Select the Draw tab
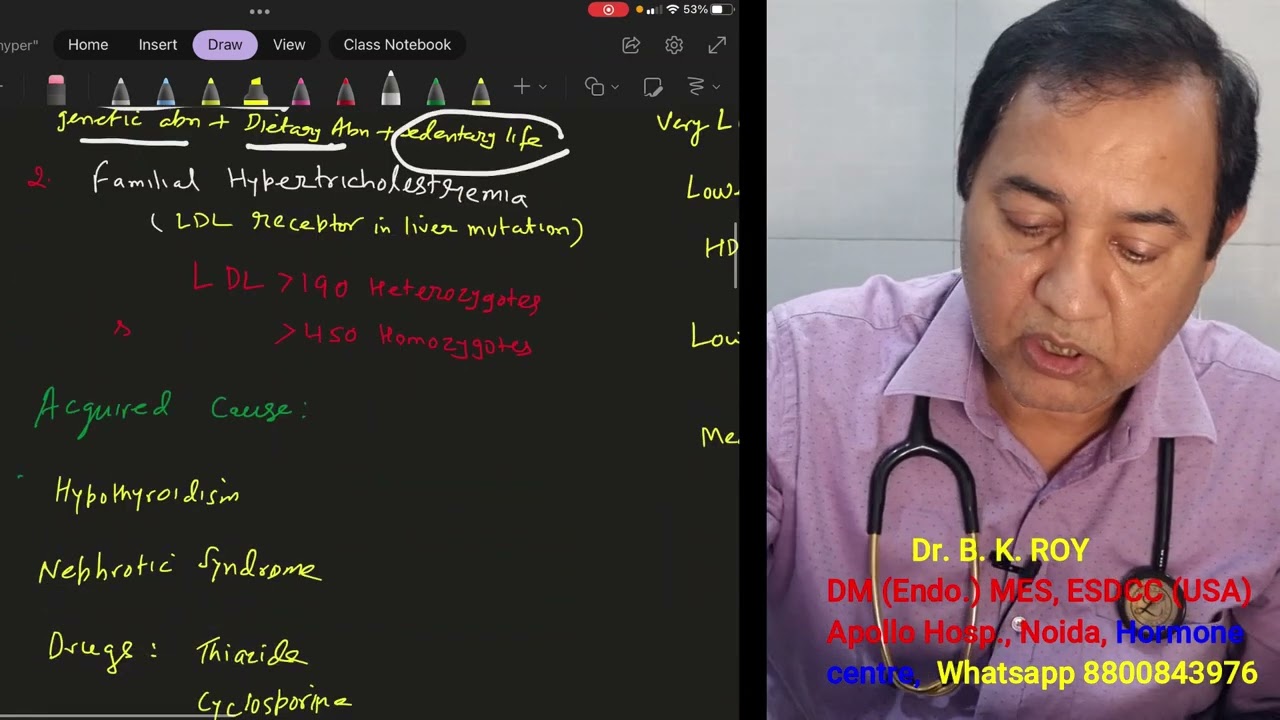Image resolution: width=1280 pixels, height=720 pixels. pyautogui.click(x=225, y=45)
